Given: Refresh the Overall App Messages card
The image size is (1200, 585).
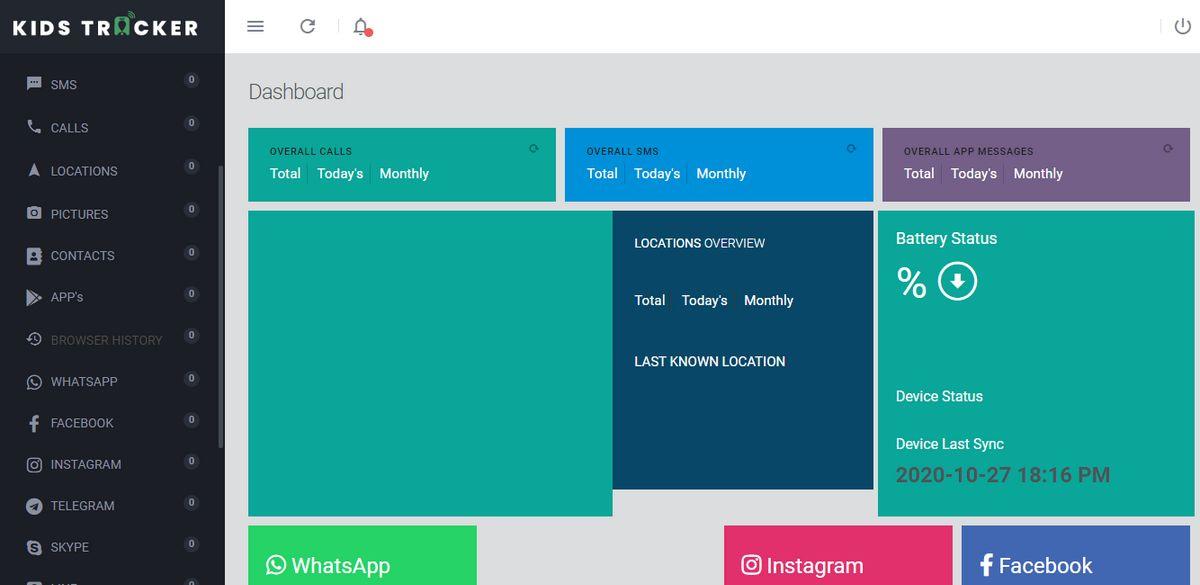Looking at the screenshot, I should coord(1168,149).
